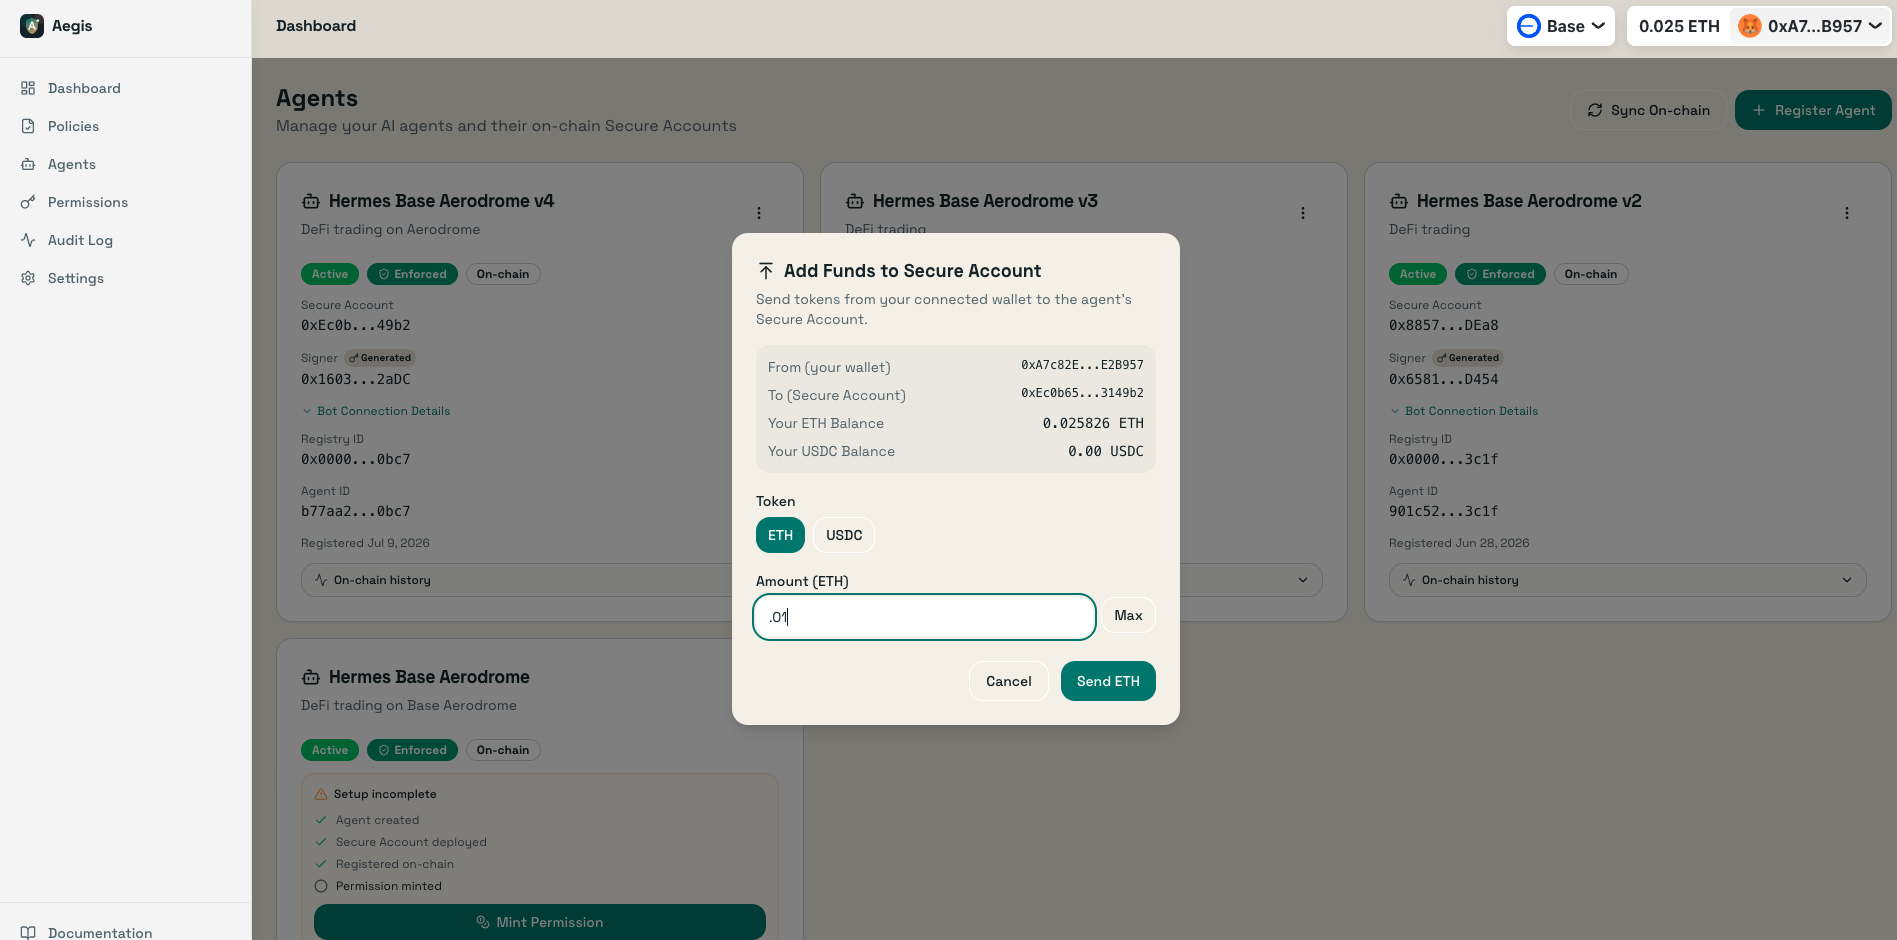The height and width of the screenshot is (940, 1897).
Task: Click the Setup incomplete warning icon
Action: click(321, 794)
